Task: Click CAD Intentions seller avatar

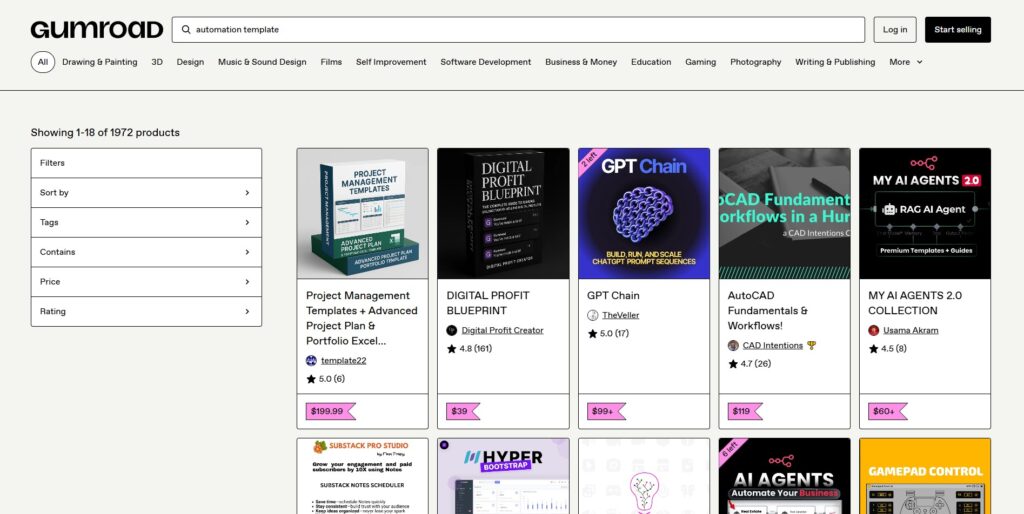Action: pyautogui.click(x=733, y=345)
